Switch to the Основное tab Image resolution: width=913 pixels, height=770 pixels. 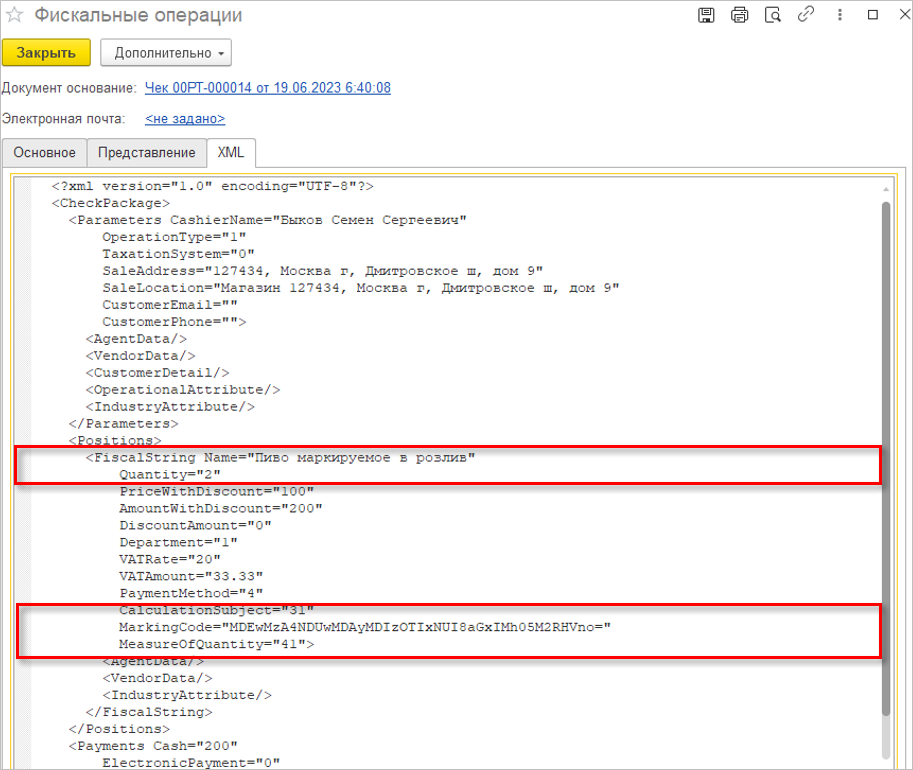(44, 153)
